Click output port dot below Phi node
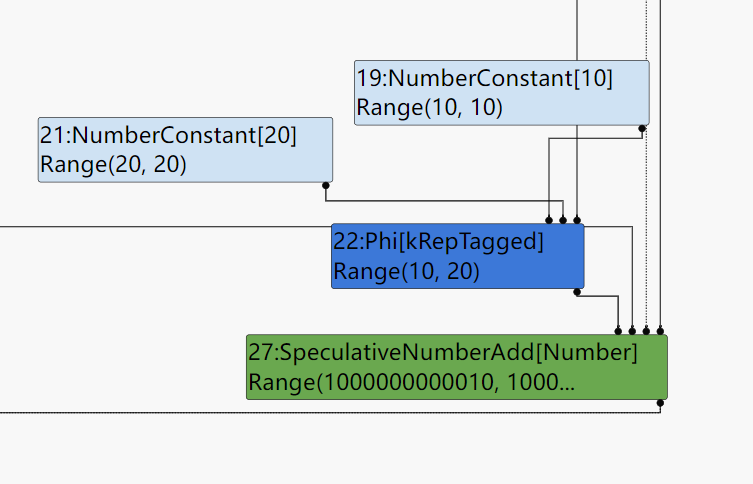The image size is (753, 484). [x=577, y=292]
